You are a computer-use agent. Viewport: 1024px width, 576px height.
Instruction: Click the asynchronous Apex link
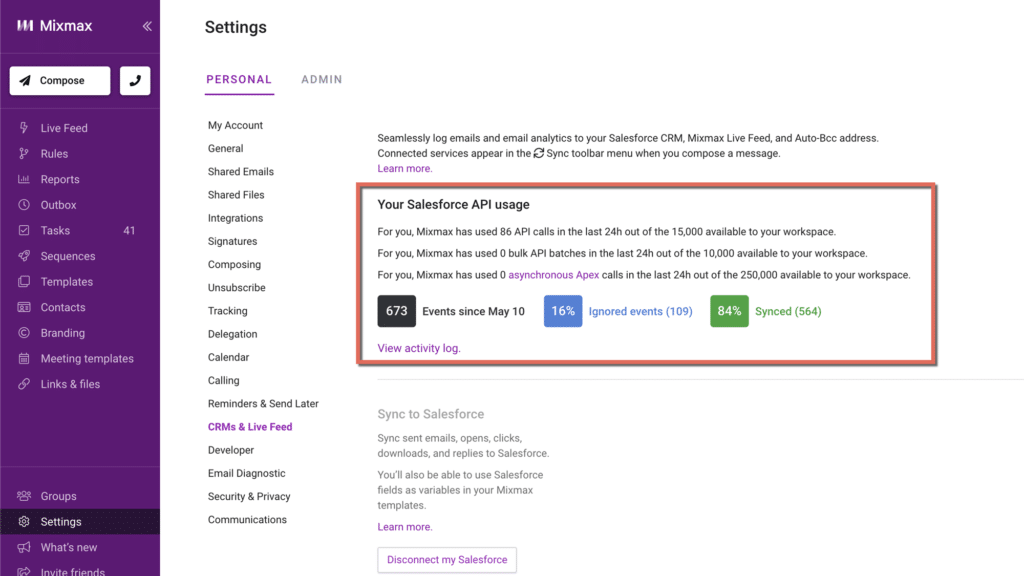pos(553,275)
